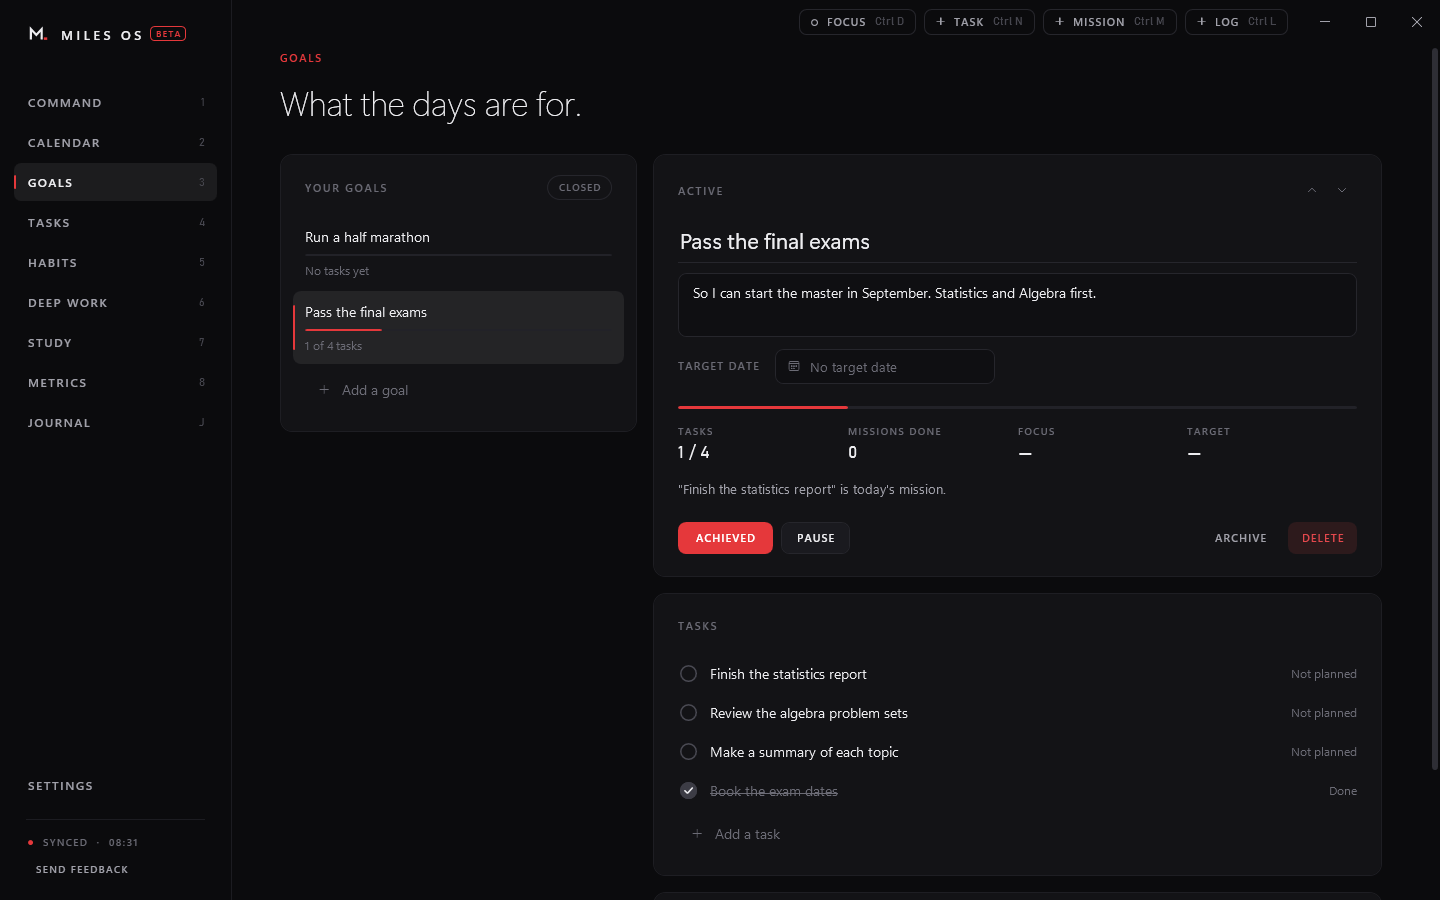This screenshot has height=900, width=1440.
Task: Mark the goal as Achieved
Action: (725, 538)
